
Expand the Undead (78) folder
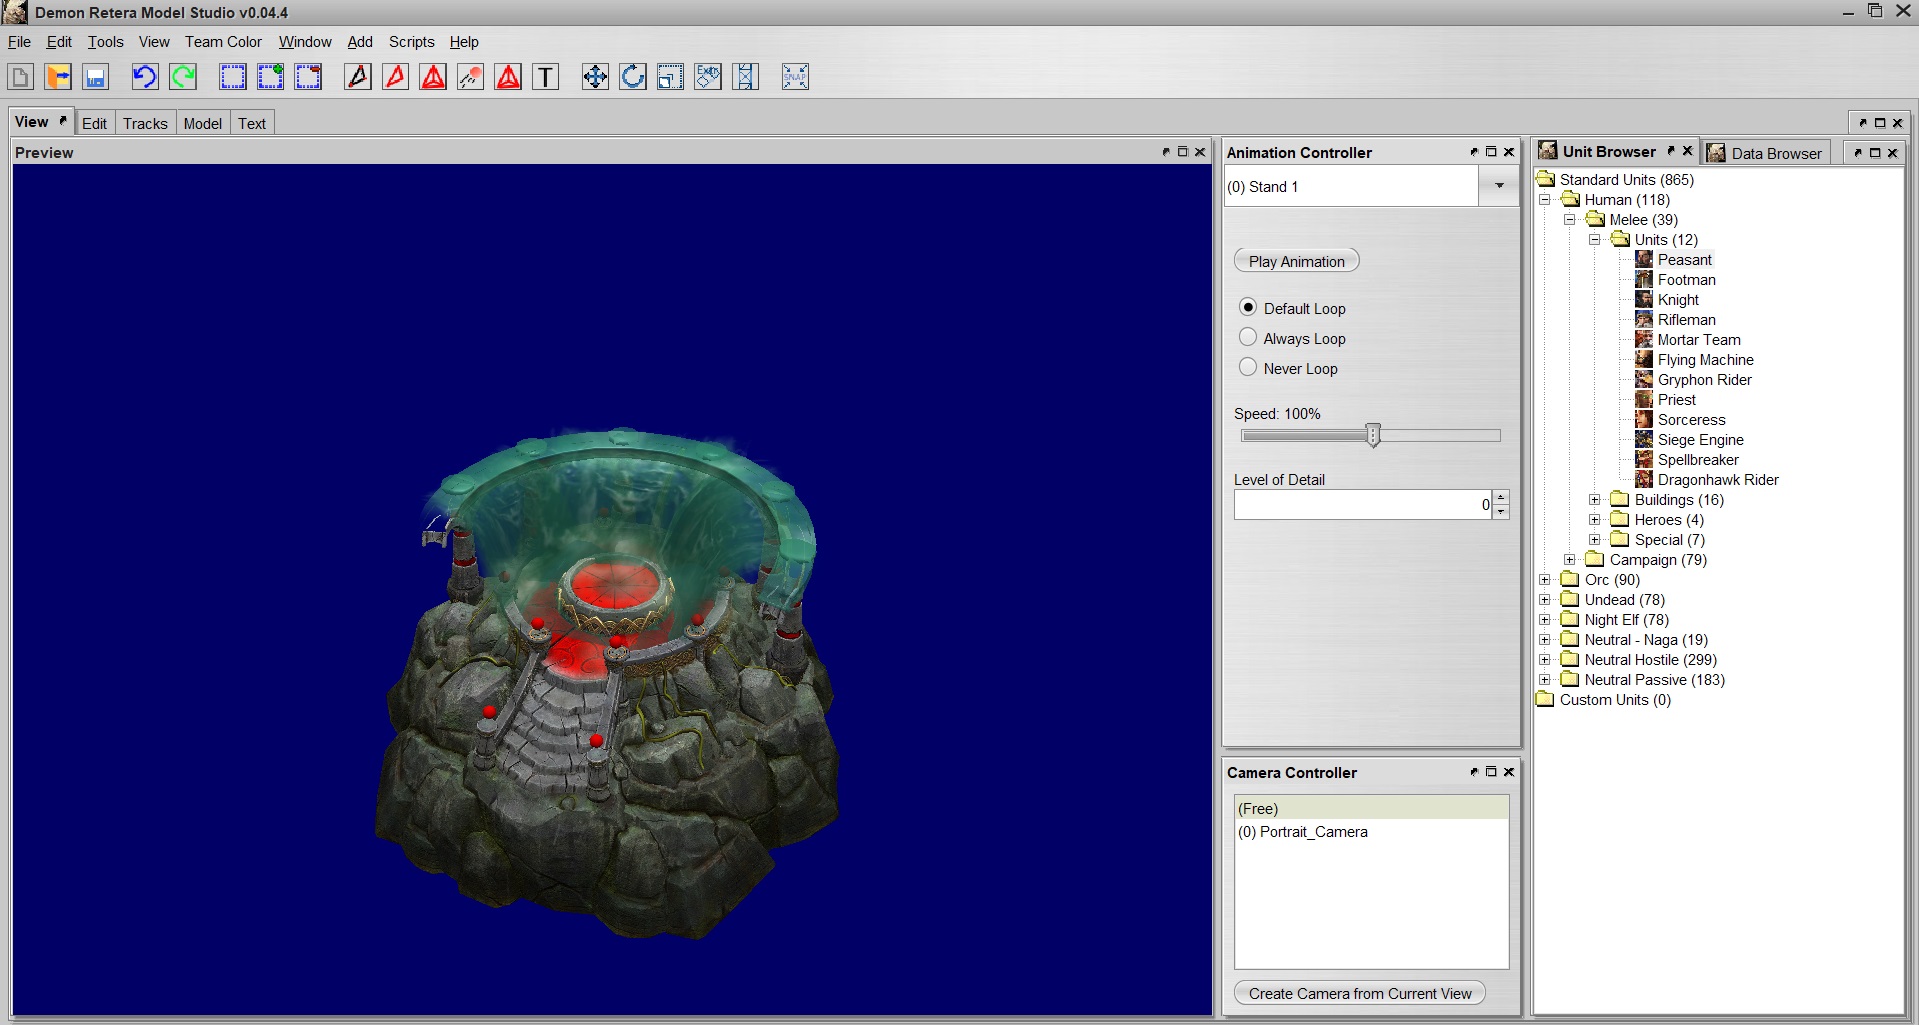coord(1545,600)
